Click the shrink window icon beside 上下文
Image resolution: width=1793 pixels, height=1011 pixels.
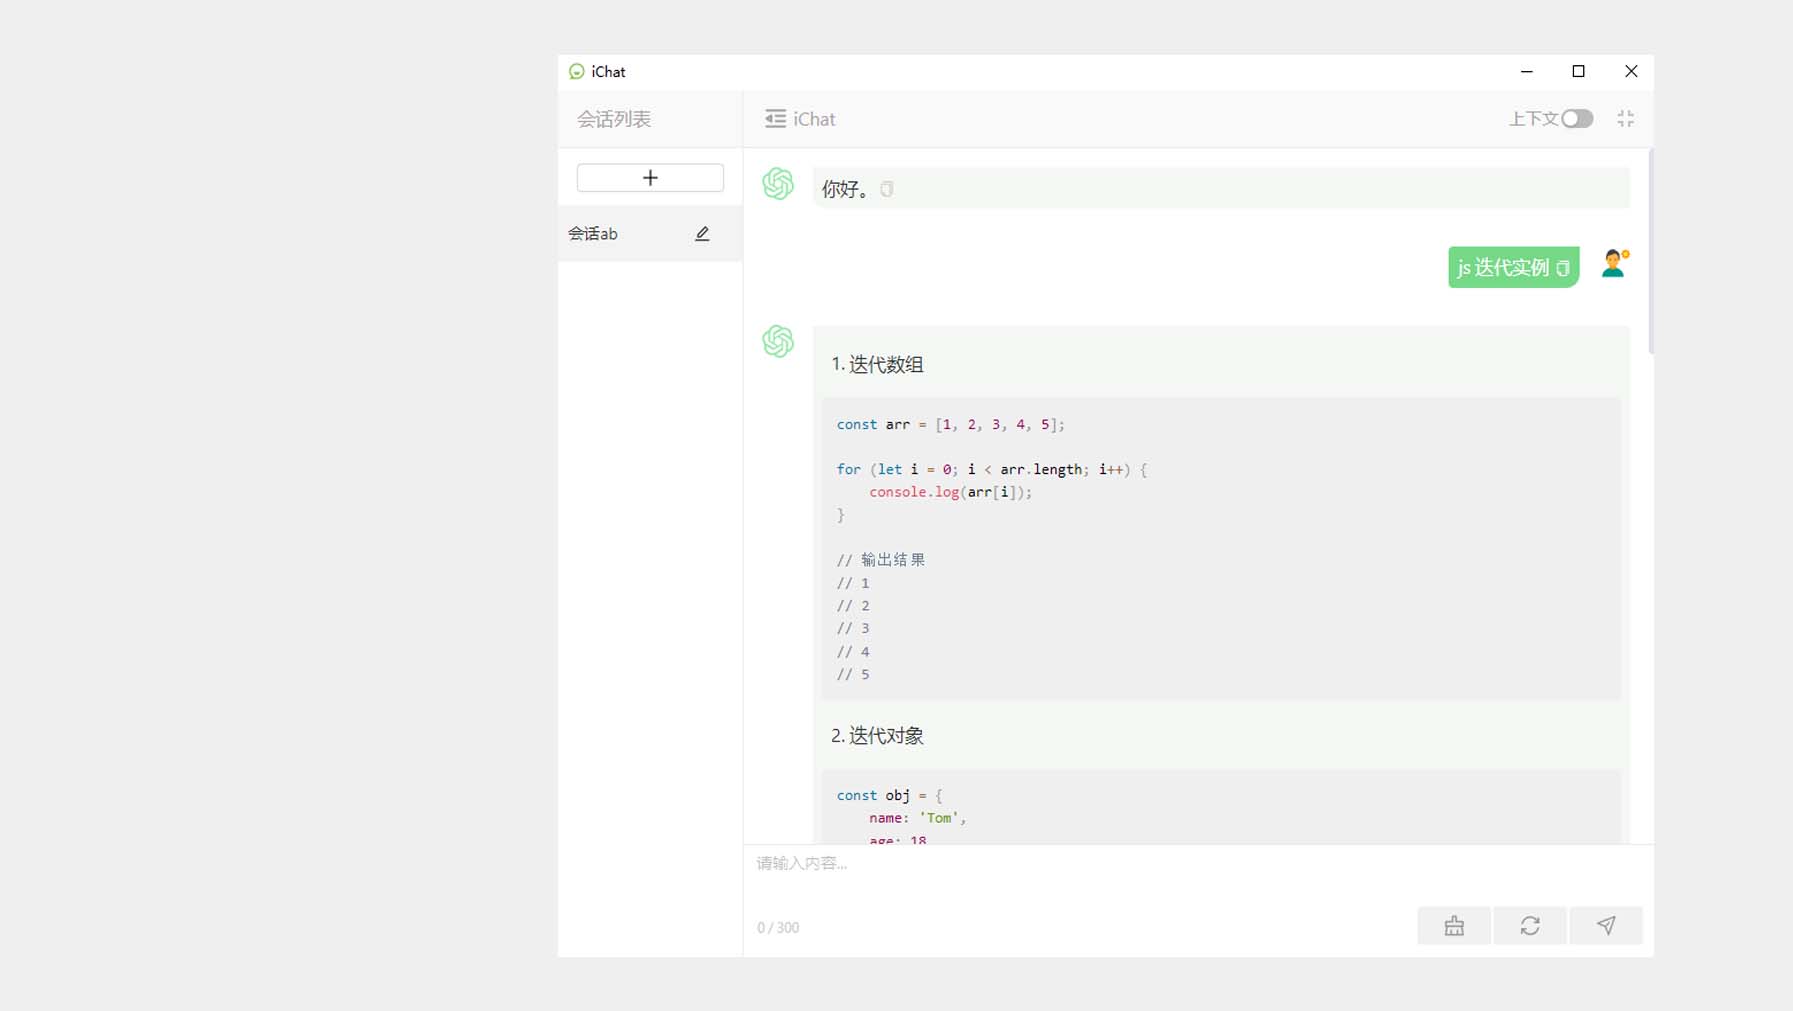(1626, 119)
